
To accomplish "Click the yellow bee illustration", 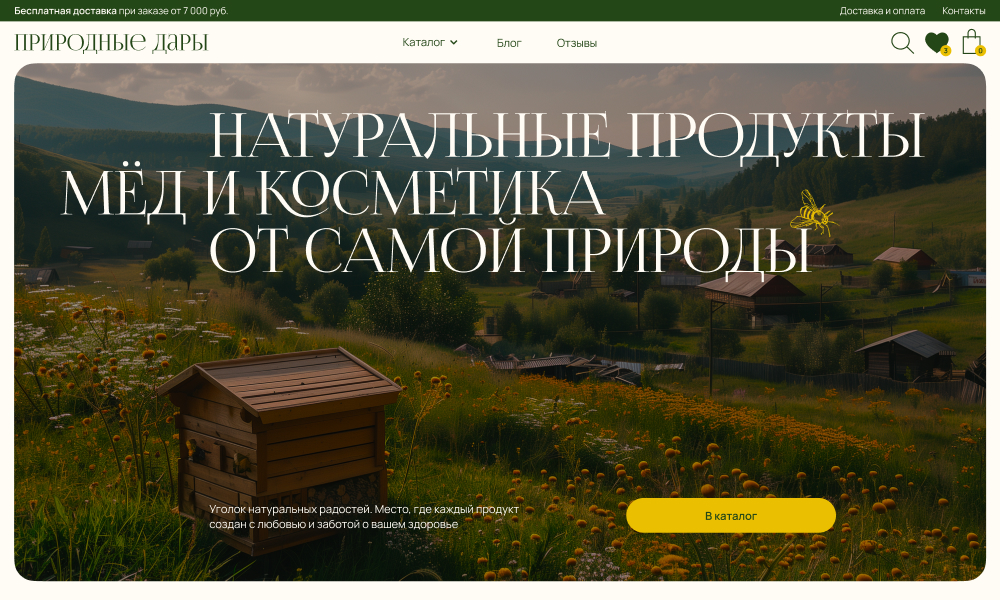I will point(812,213).
